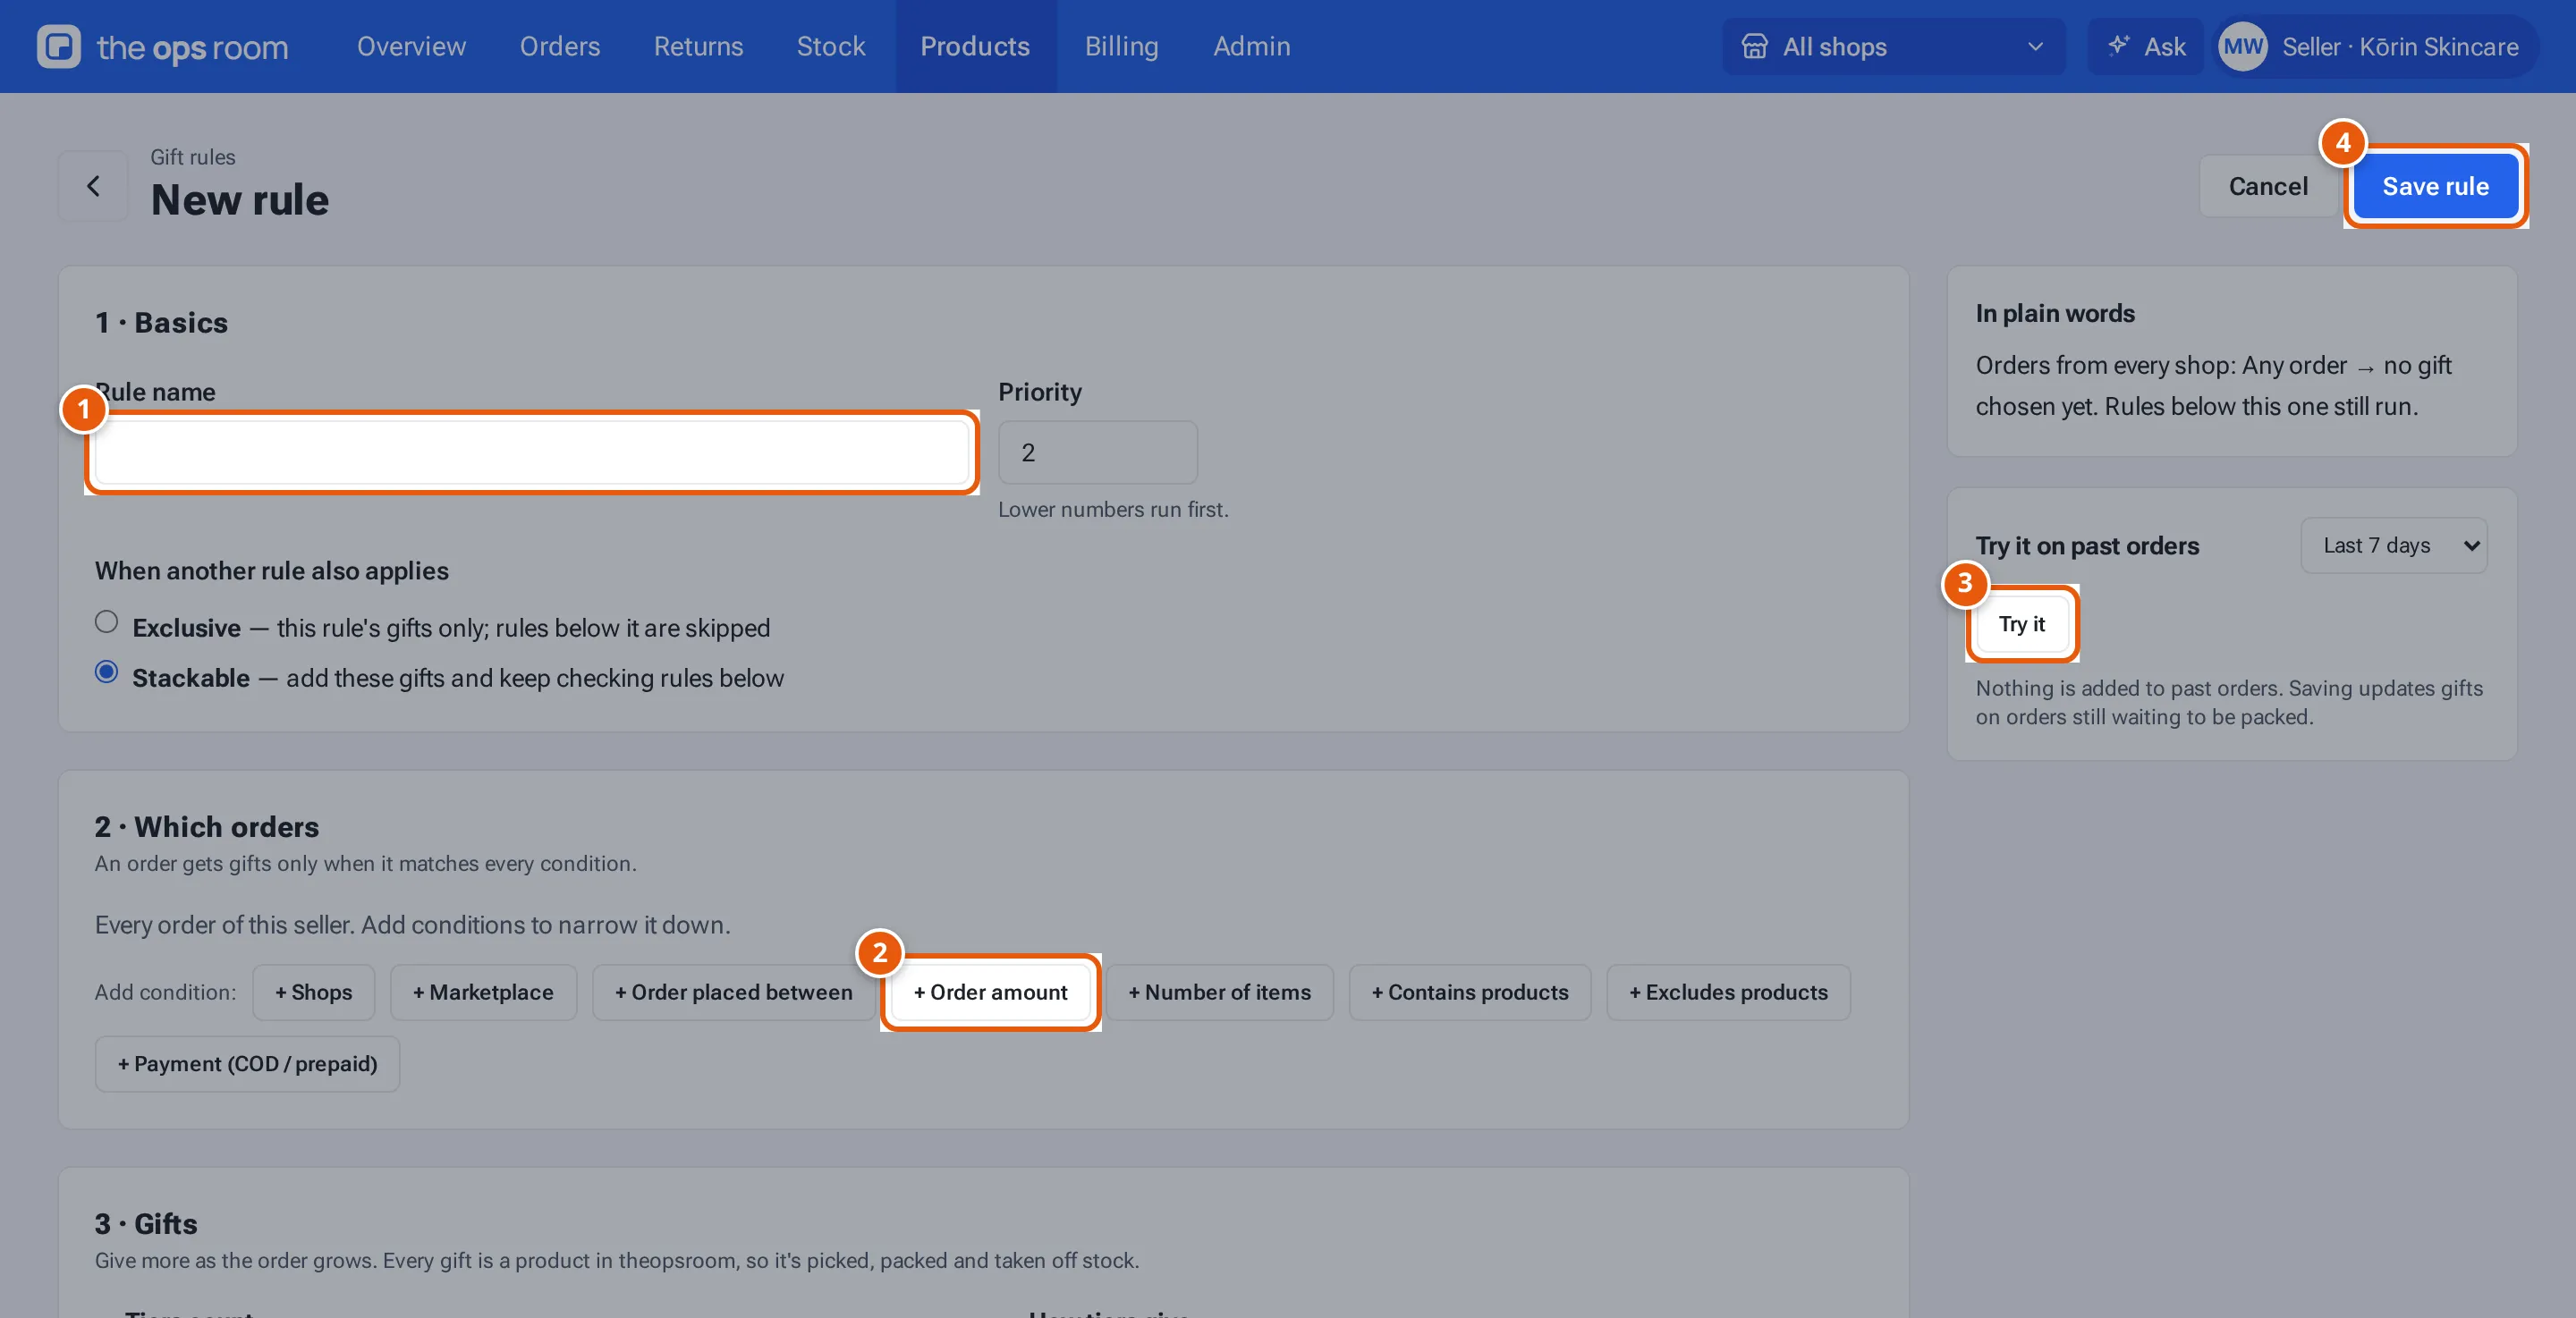
Task: Open the MW user avatar
Action: click(2242, 47)
